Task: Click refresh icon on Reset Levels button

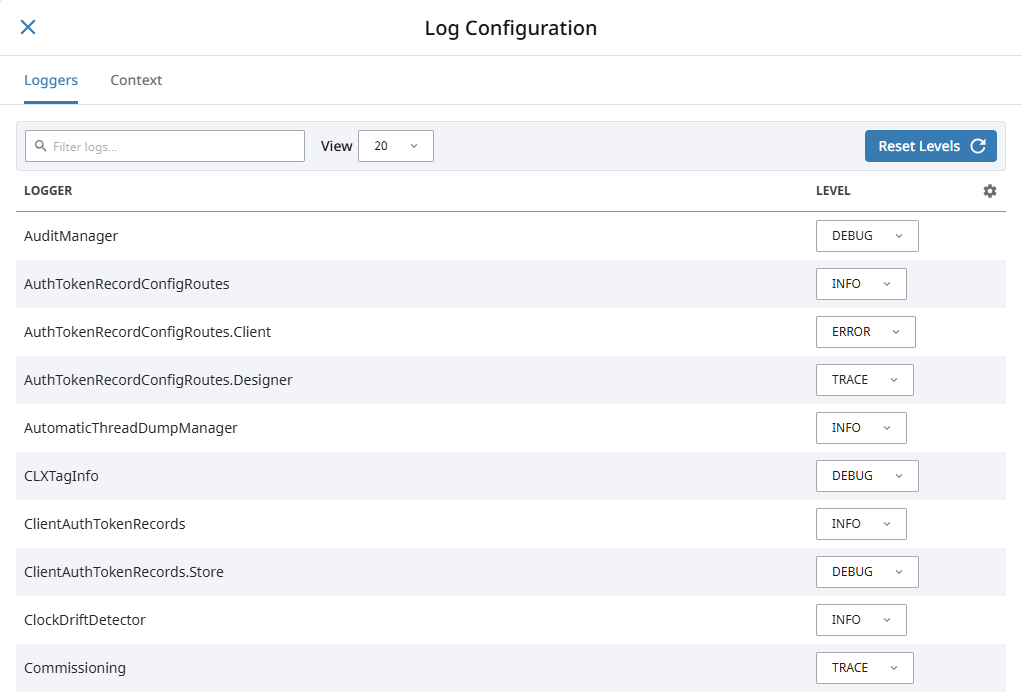Action: point(978,146)
